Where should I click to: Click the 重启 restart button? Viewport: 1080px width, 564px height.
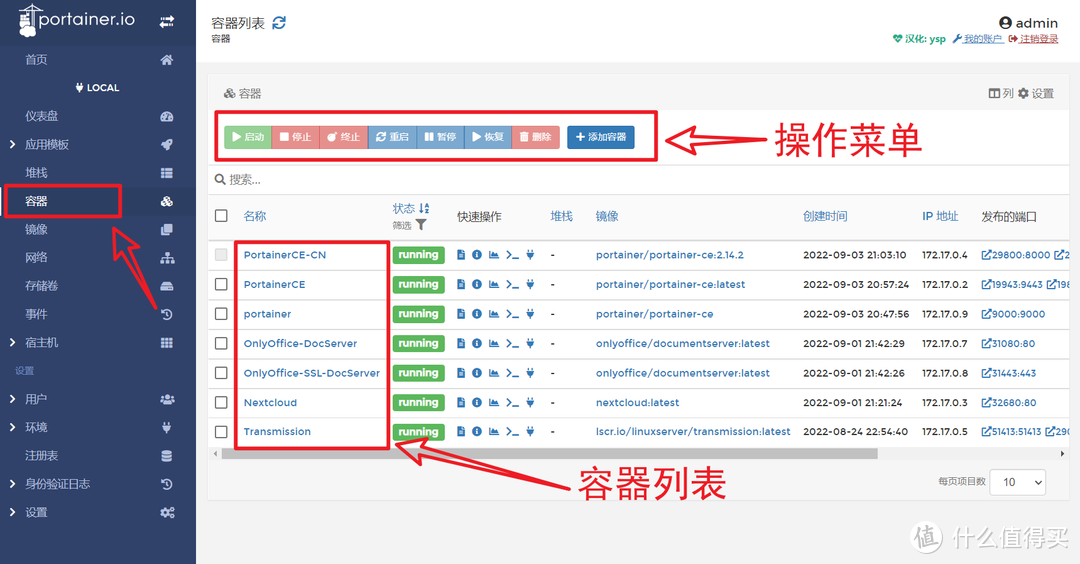(392, 137)
